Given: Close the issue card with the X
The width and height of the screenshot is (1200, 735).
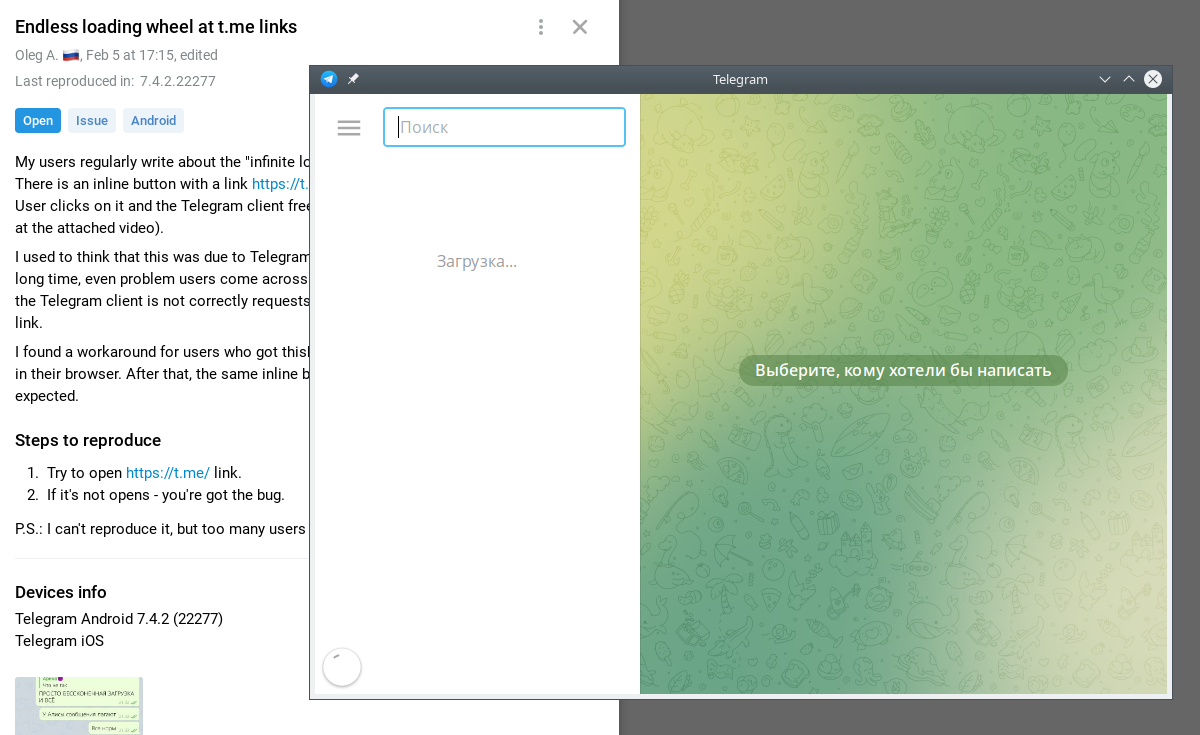Looking at the screenshot, I should pyautogui.click(x=580, y=27).
